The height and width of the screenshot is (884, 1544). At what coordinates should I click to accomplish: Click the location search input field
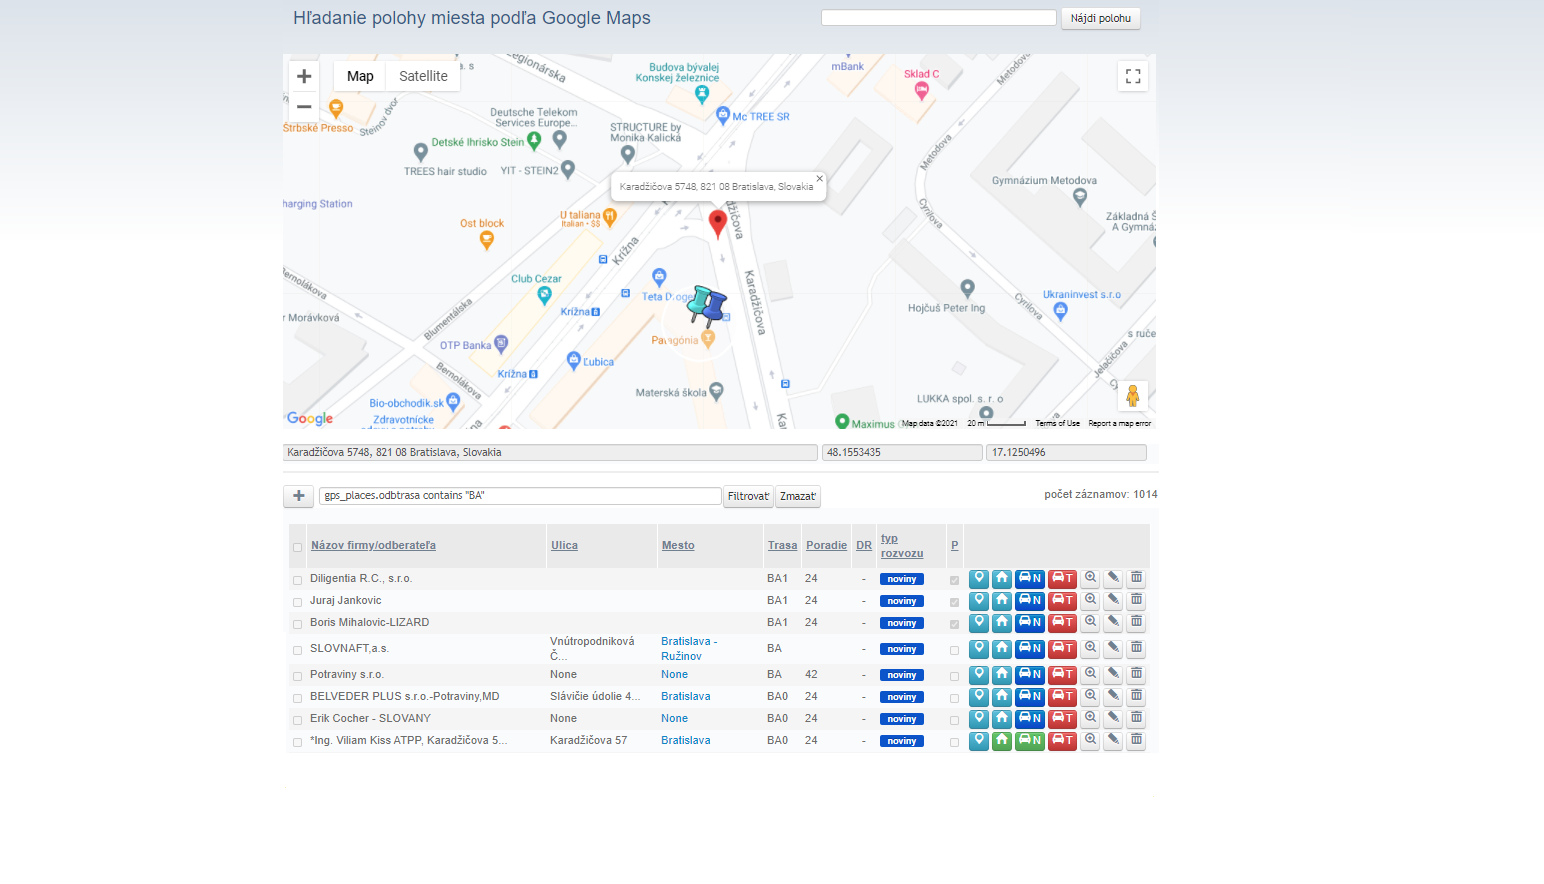[x=938, y=18]
